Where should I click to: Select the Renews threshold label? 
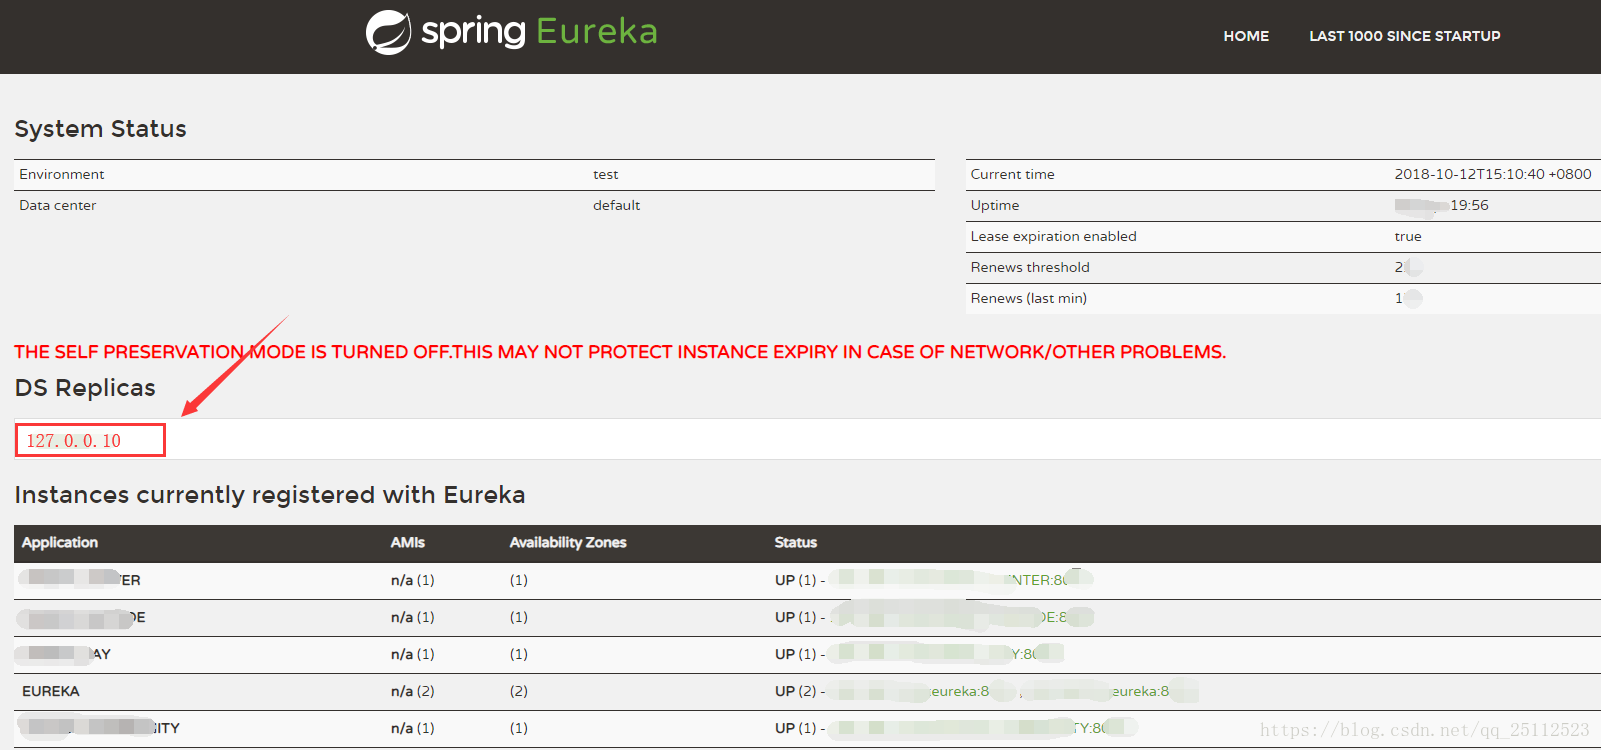[x=1030, y=267]
